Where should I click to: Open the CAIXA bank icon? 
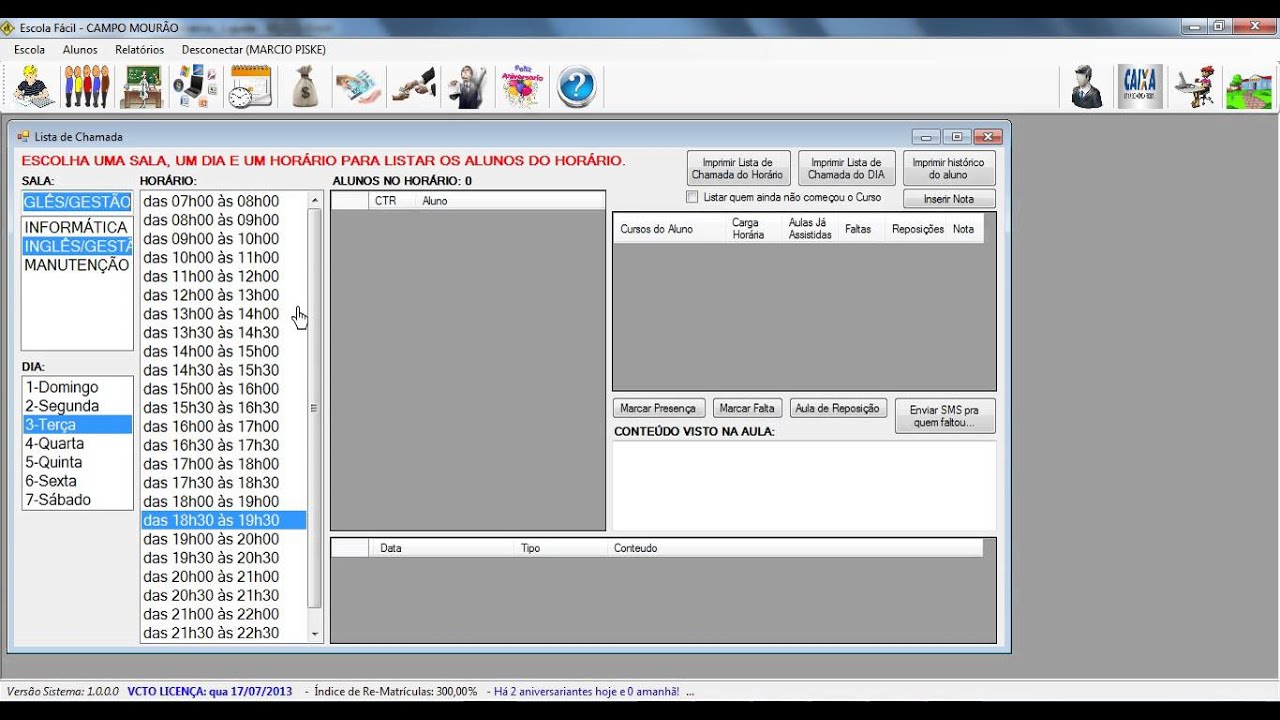(1140, 87)
